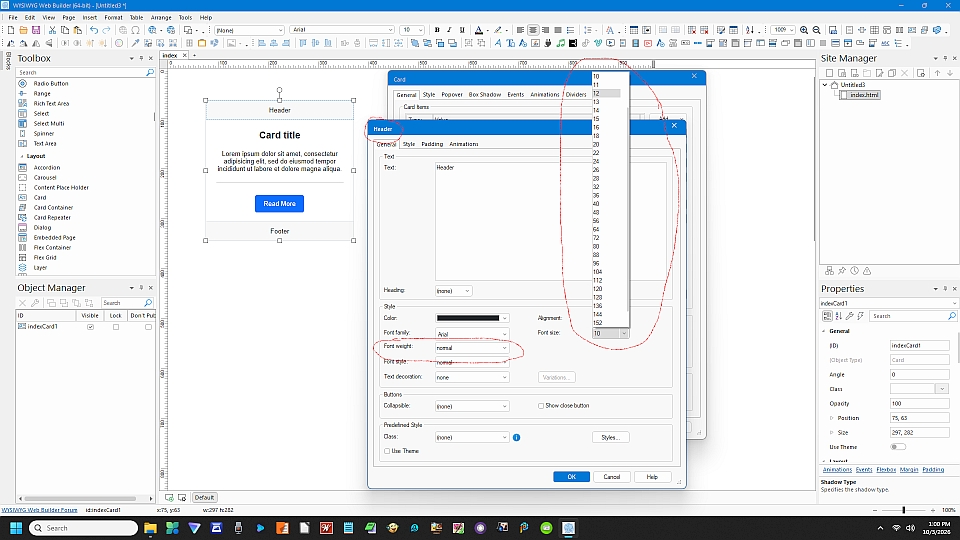
Task: Open the Collapsible dropdown
Action: coord(472,406)
